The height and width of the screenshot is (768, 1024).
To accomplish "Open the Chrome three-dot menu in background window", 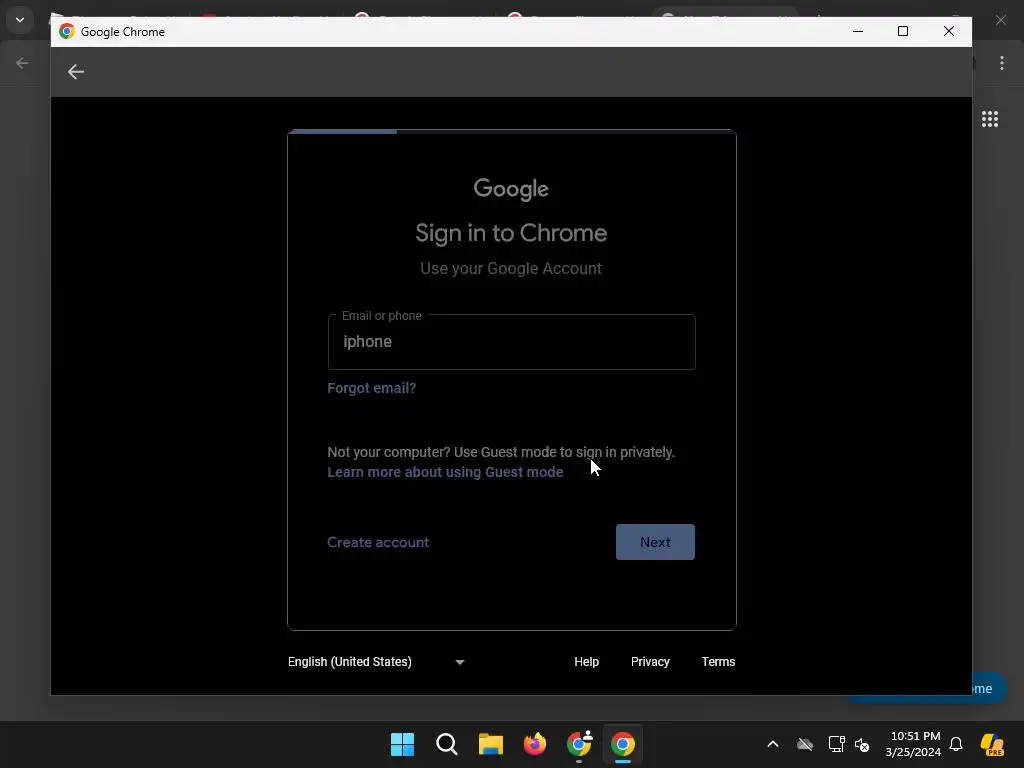I will (x=1001, y=63).
